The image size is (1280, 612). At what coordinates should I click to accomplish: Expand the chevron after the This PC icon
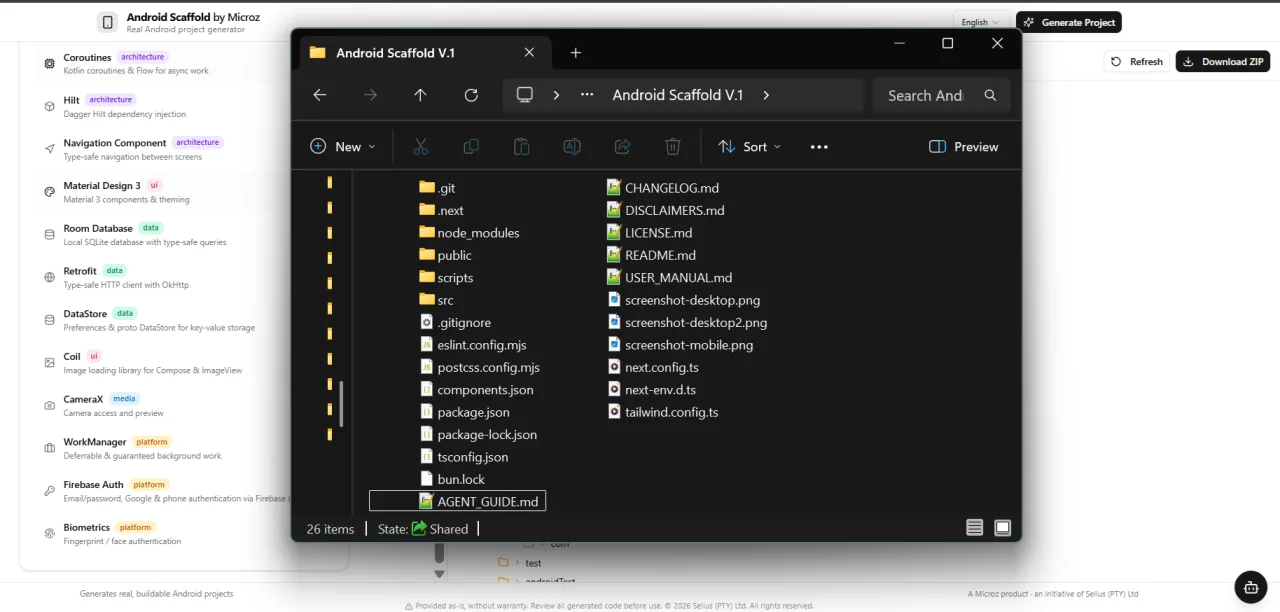coord(556,95)
